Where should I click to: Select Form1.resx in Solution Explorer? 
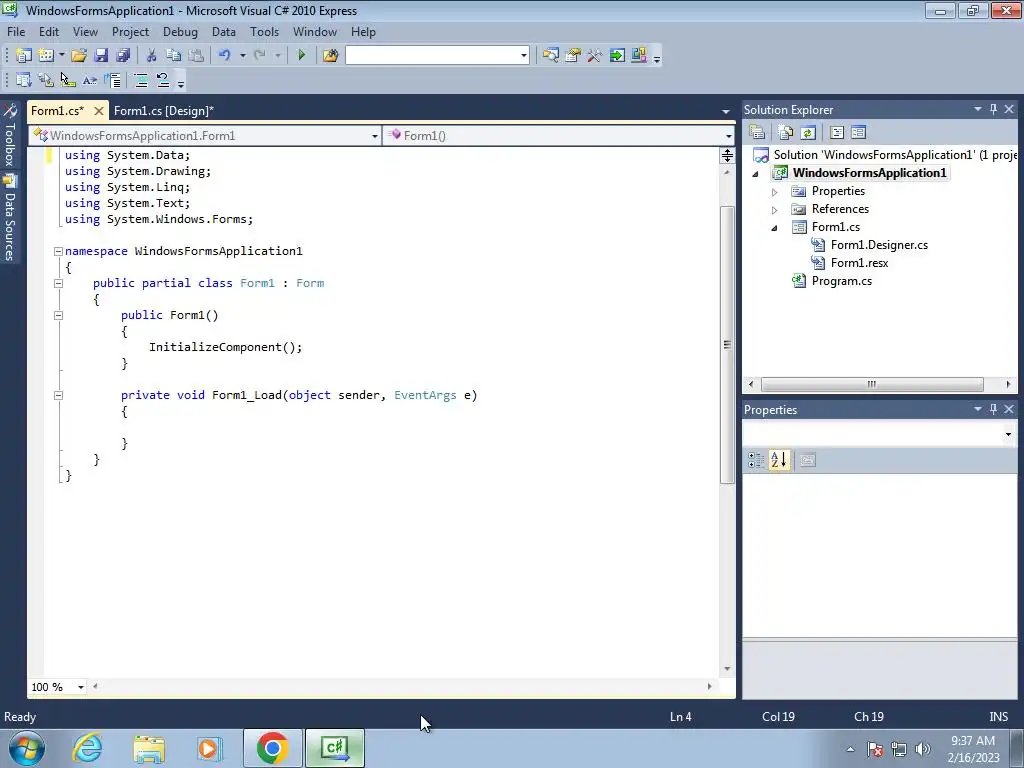[x=859, y=263]
